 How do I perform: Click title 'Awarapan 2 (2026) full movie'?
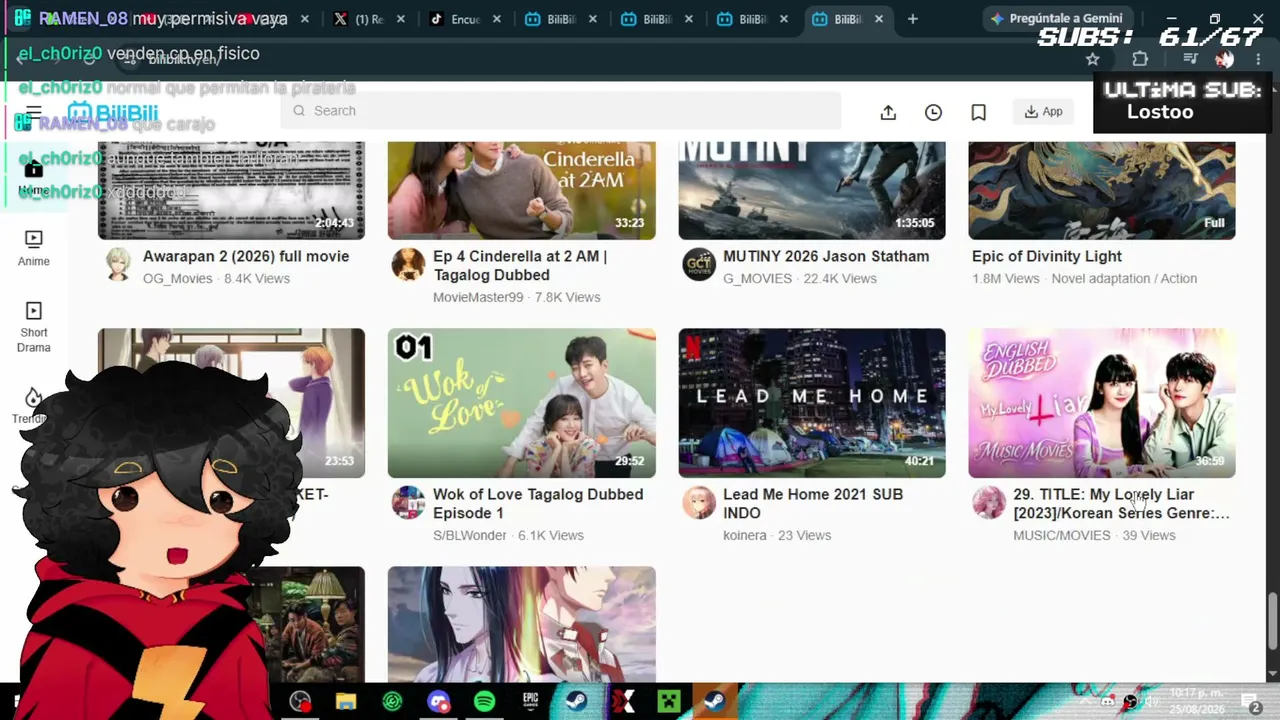coord(246,256)
